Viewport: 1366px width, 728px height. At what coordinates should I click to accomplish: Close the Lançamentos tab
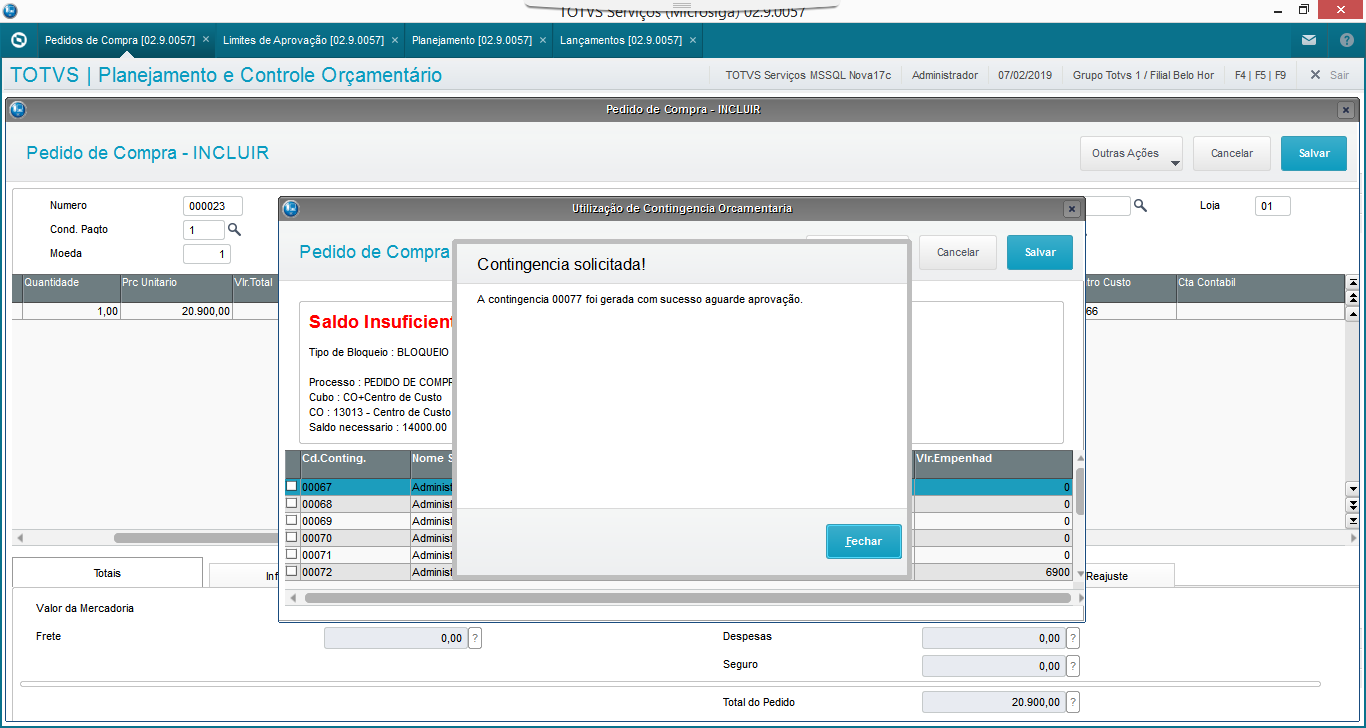point(693,40)
